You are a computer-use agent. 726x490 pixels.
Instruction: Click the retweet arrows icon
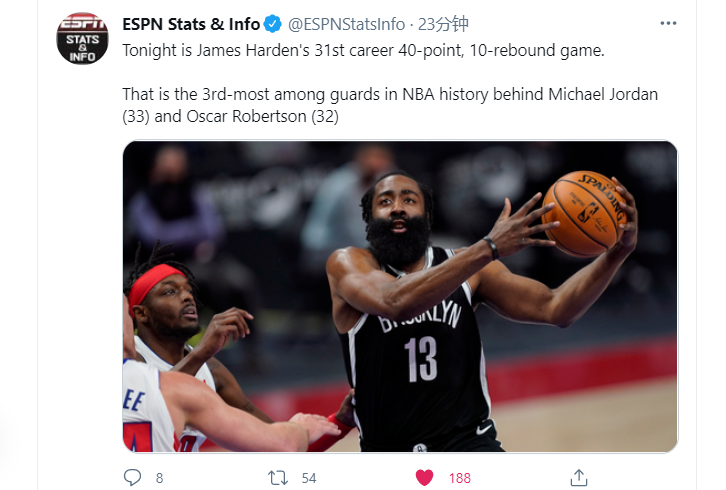click(278, 477)
